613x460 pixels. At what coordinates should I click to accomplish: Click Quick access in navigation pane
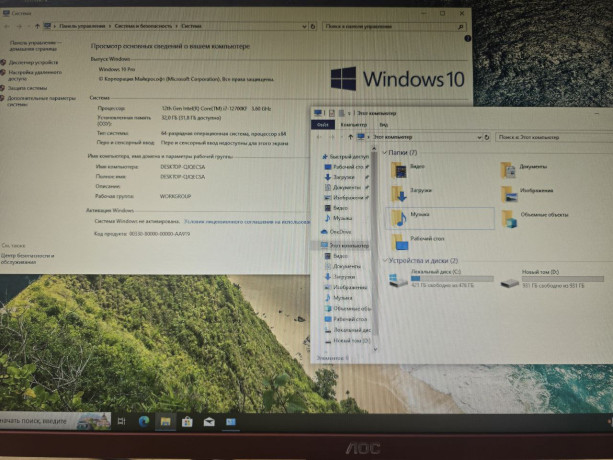346,157
